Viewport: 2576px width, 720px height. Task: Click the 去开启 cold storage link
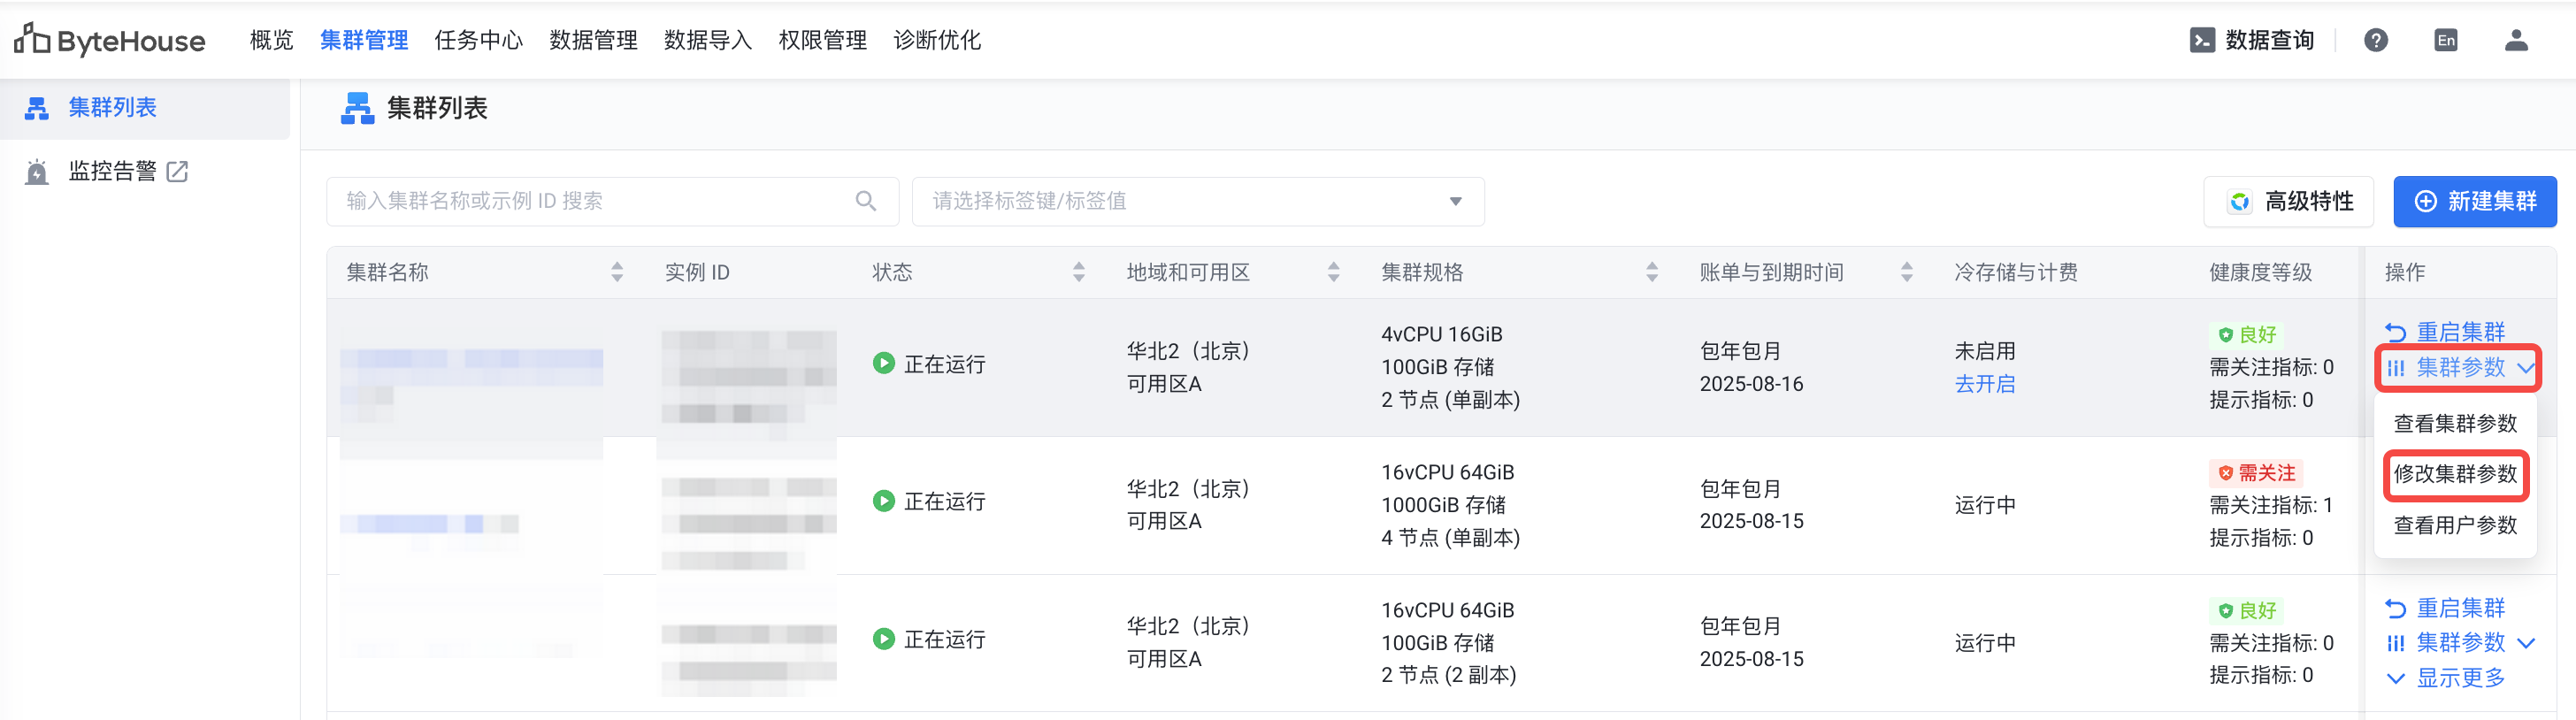[x=1984, y=384]
